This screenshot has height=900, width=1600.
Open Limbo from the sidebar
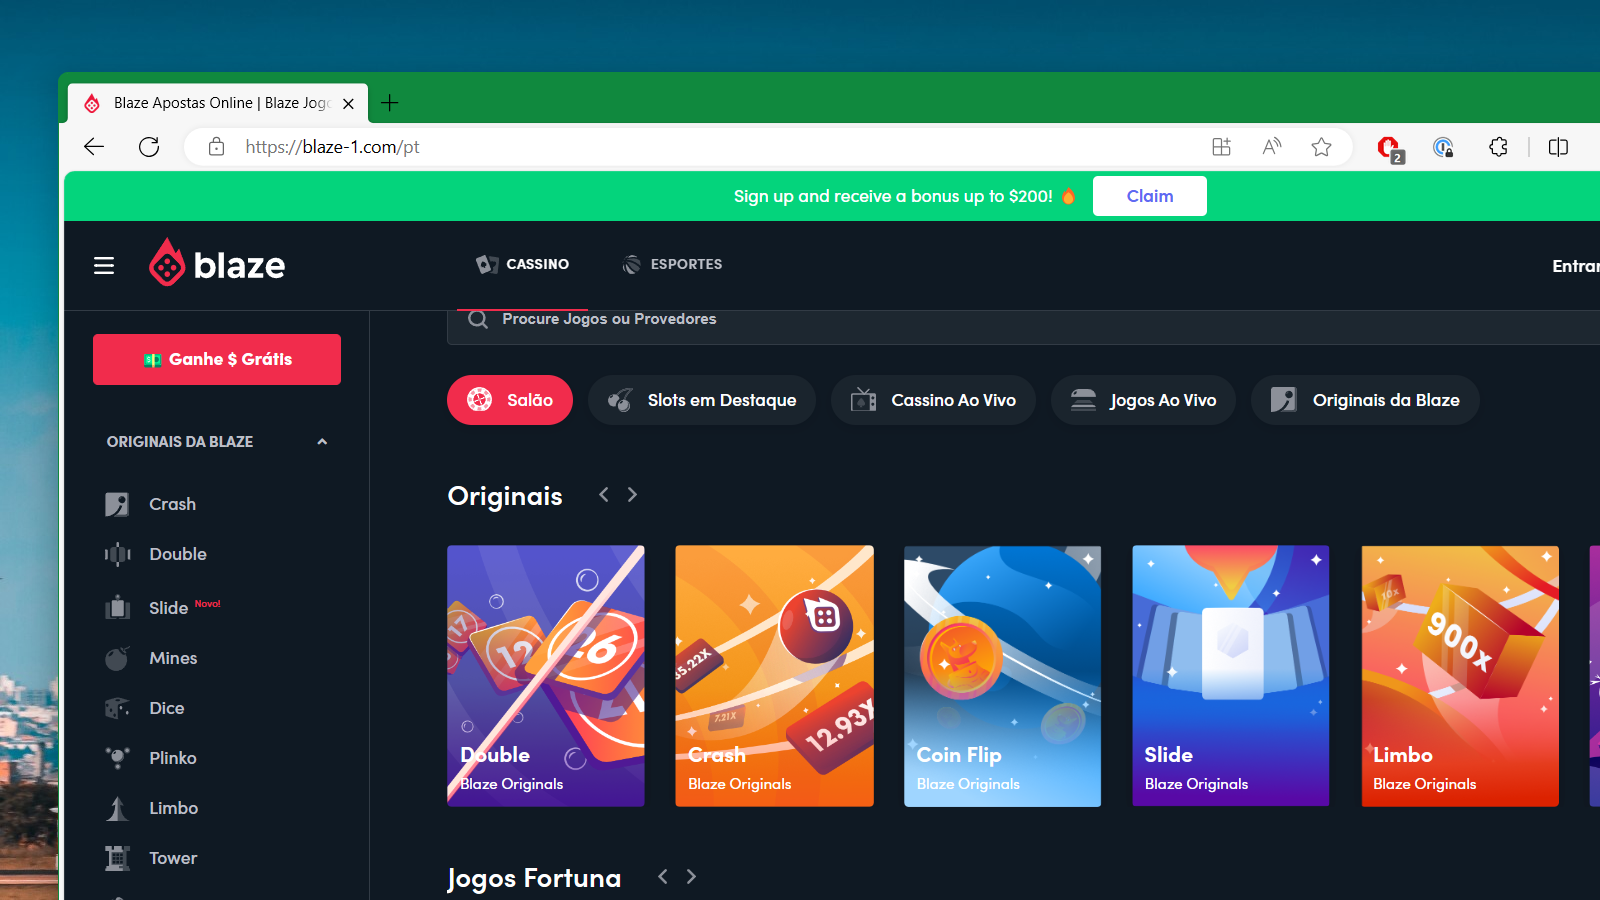[x=173, y=808]
